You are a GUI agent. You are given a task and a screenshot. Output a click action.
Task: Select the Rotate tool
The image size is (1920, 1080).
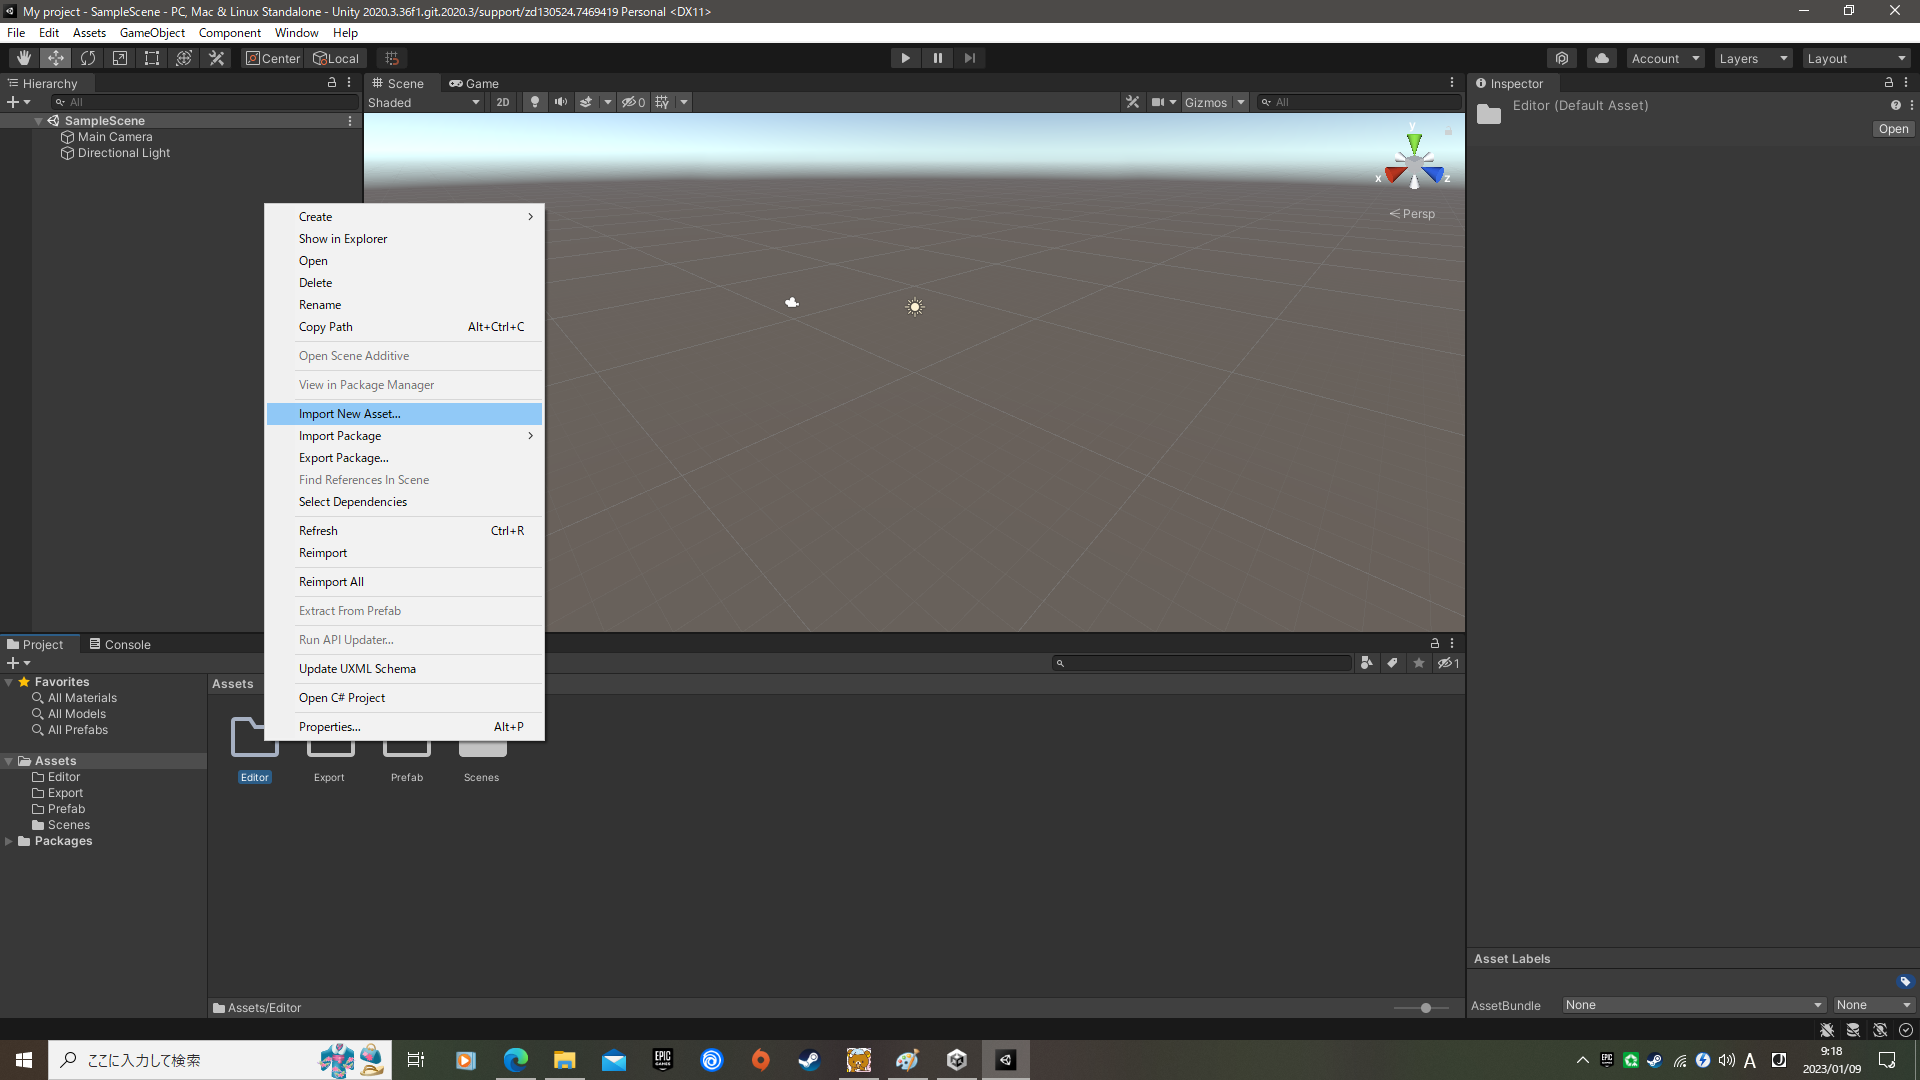coord(88,58)
